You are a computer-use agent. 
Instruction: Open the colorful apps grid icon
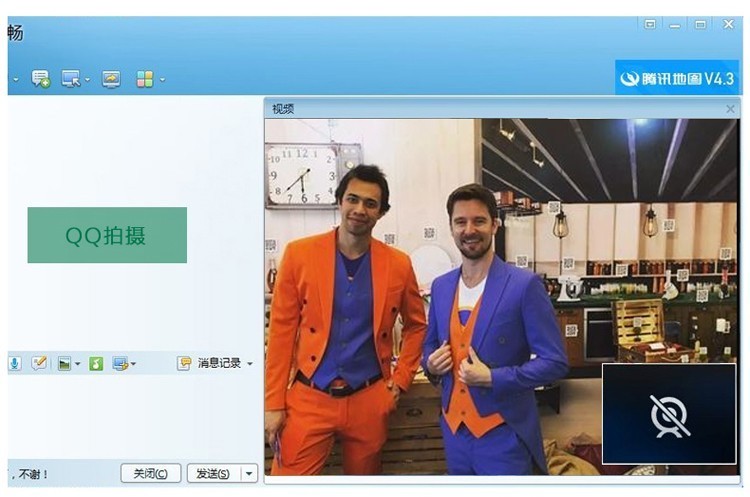point(144,79)
